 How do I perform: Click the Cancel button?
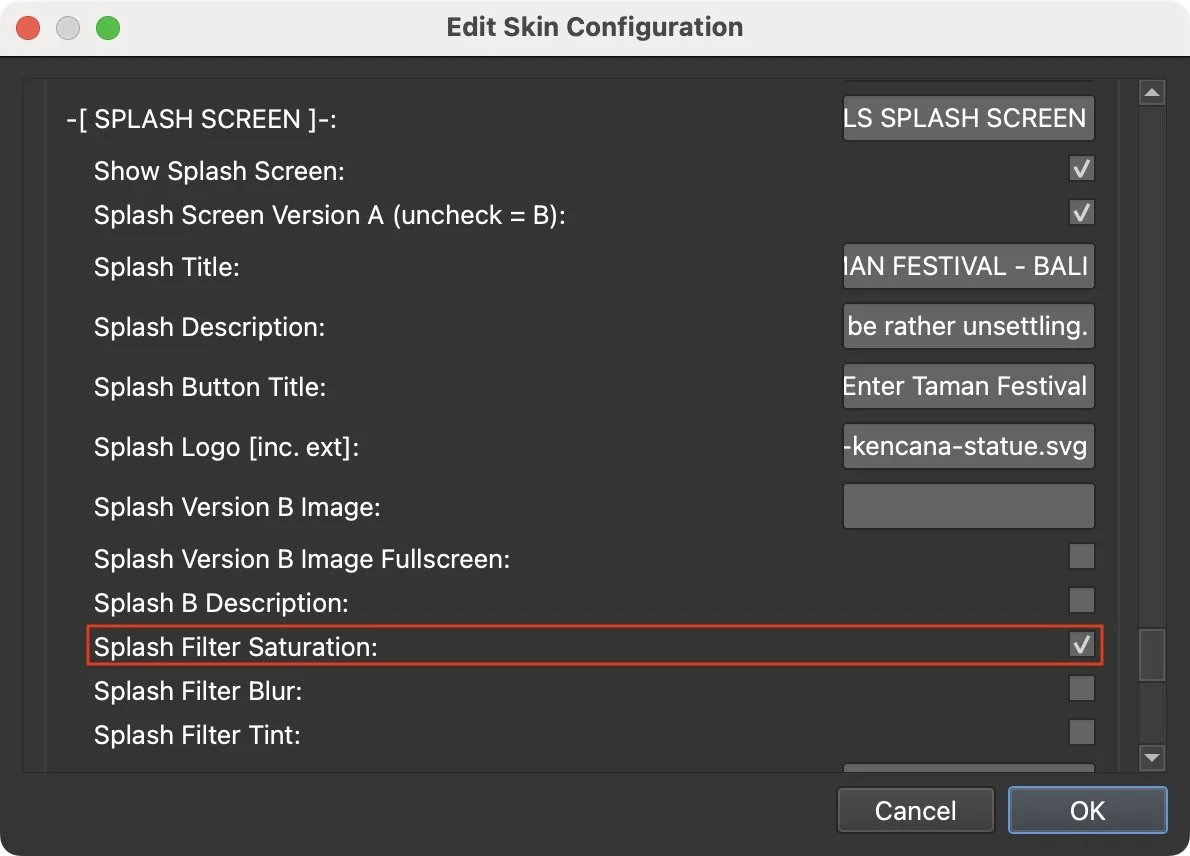click(x=915, y=810)
